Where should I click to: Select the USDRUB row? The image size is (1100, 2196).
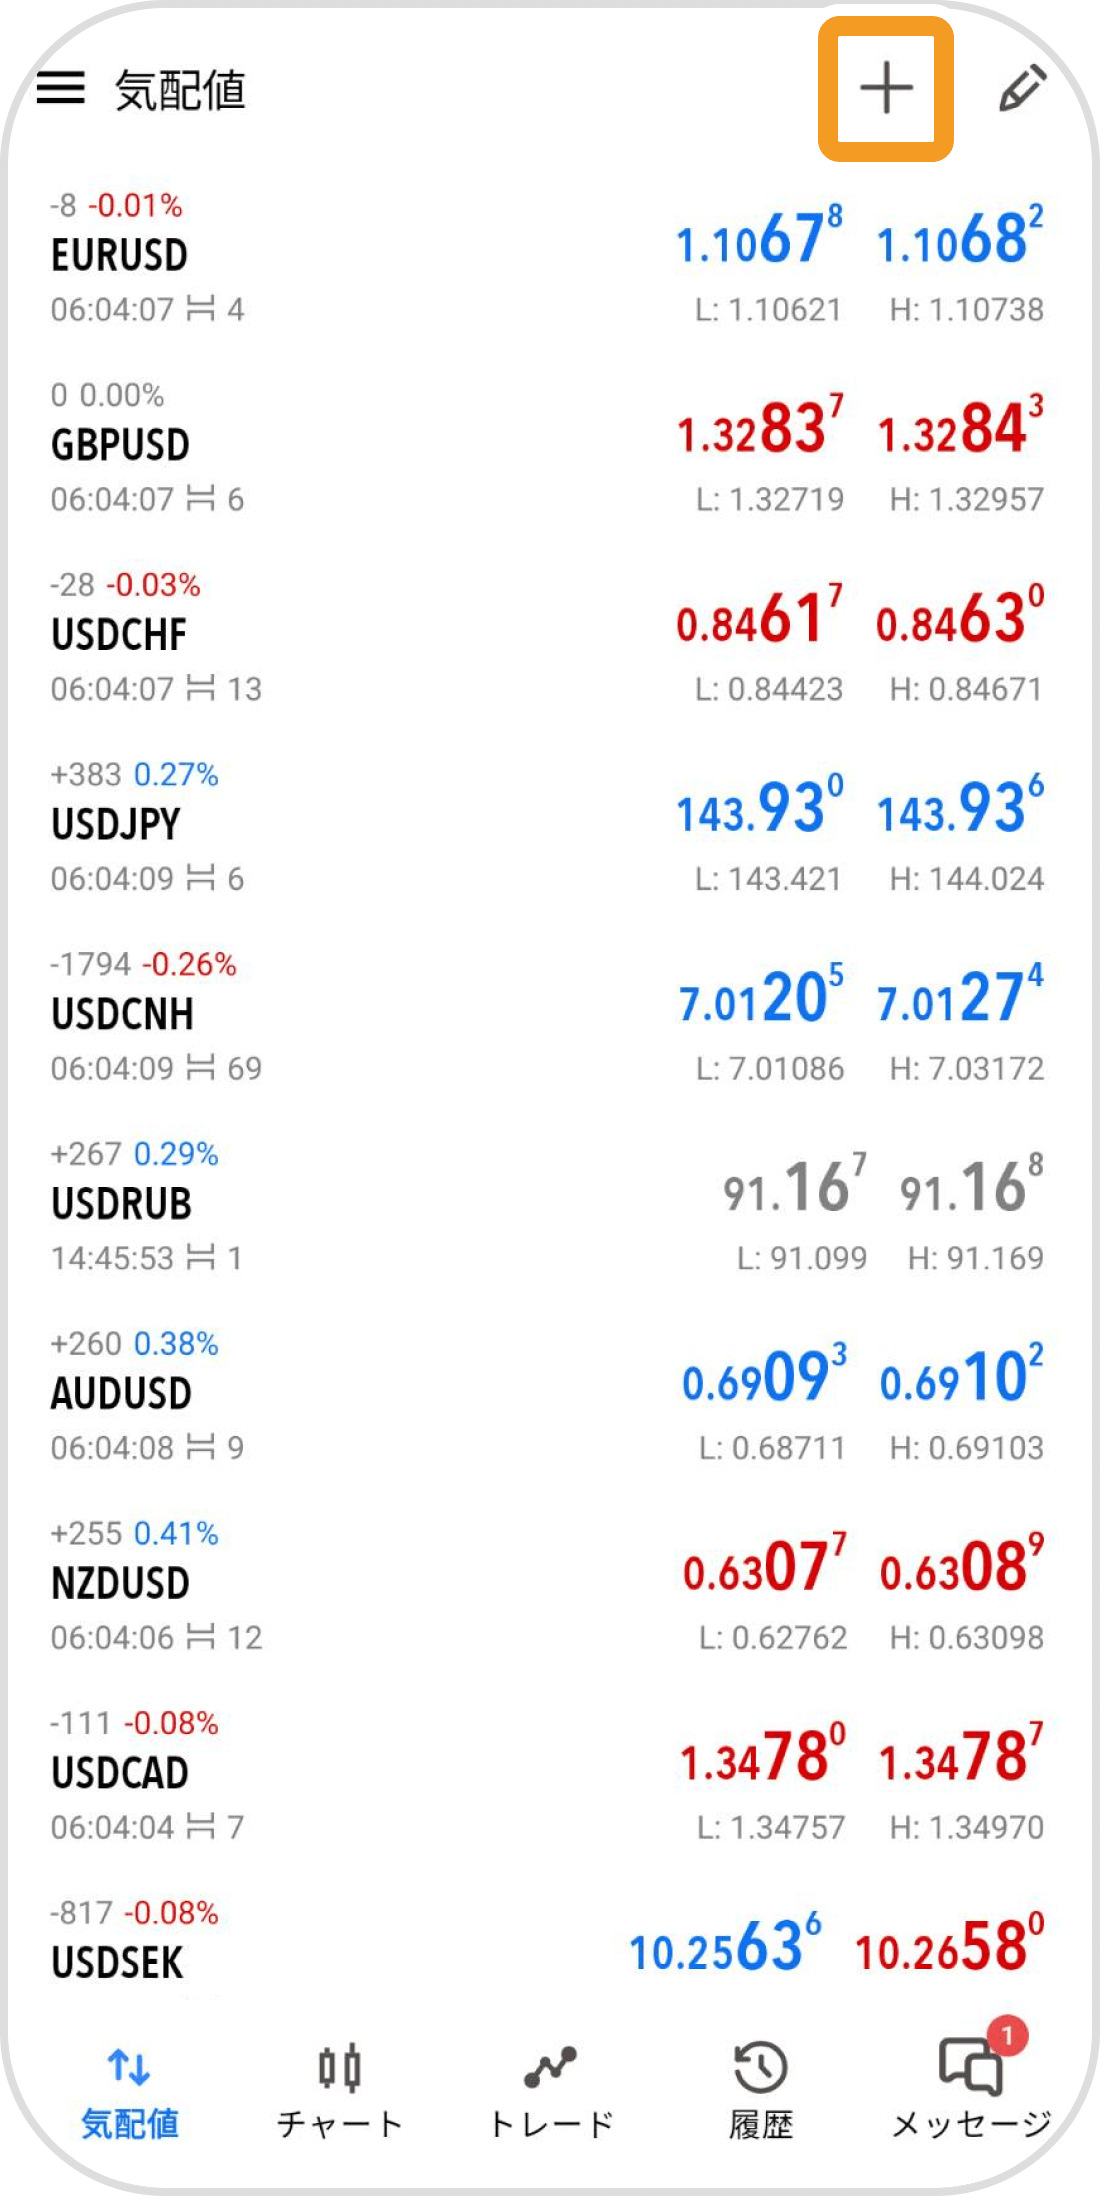pos(550,1206)
